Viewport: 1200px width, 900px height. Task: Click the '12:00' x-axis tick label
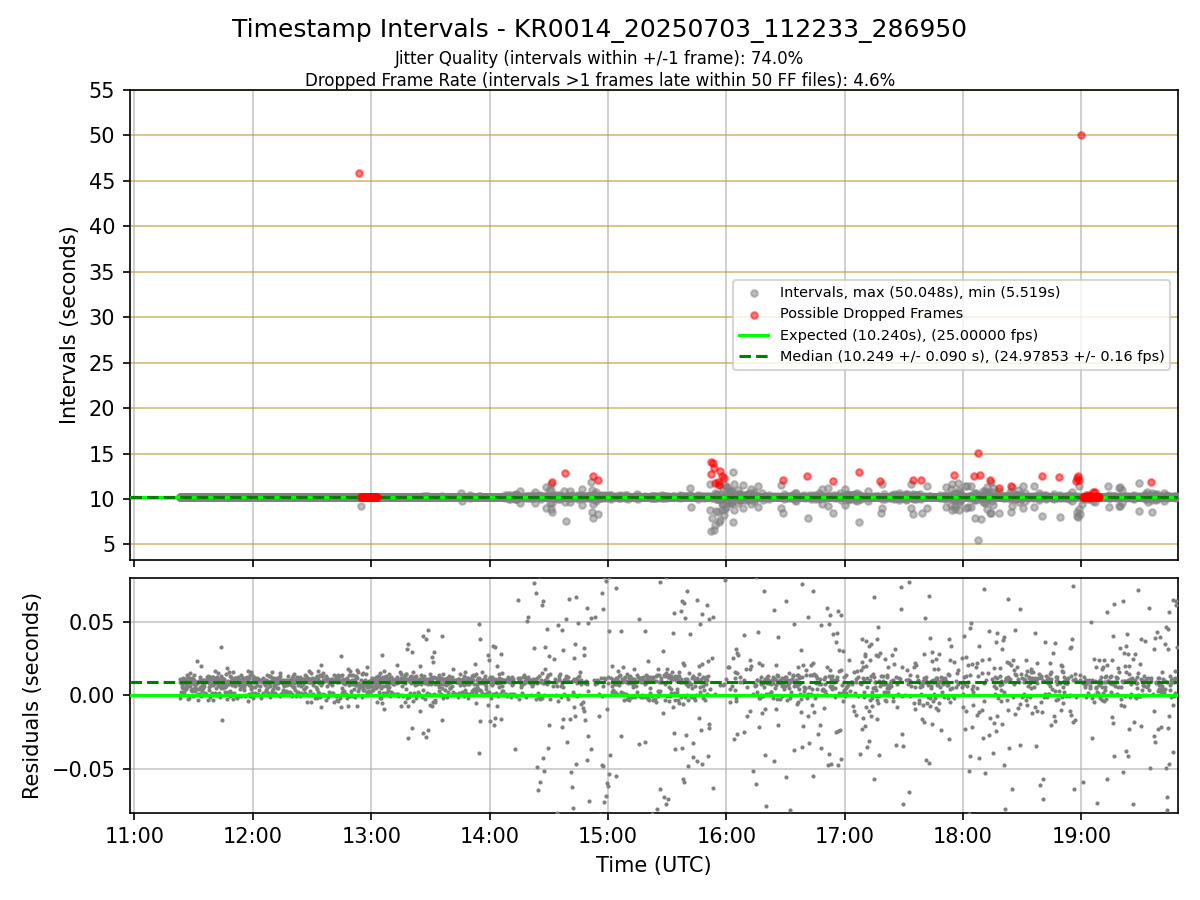click(x=252, y=834)
